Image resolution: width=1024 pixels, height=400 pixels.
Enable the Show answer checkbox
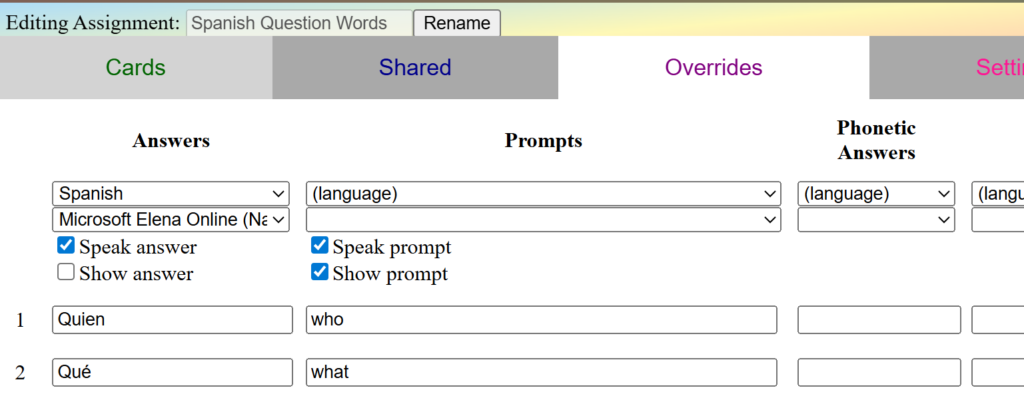66,272
